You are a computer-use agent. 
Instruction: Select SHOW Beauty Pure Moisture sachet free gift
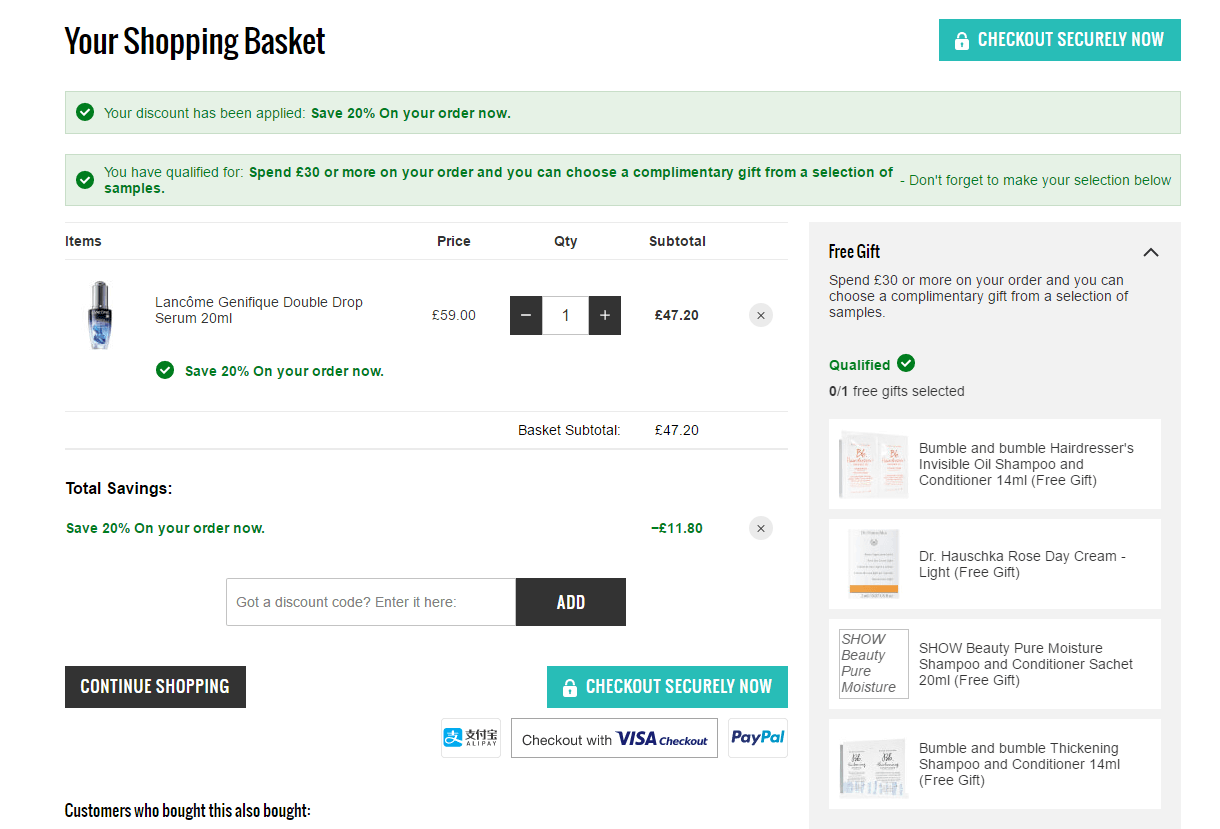[x=995, y=664]
